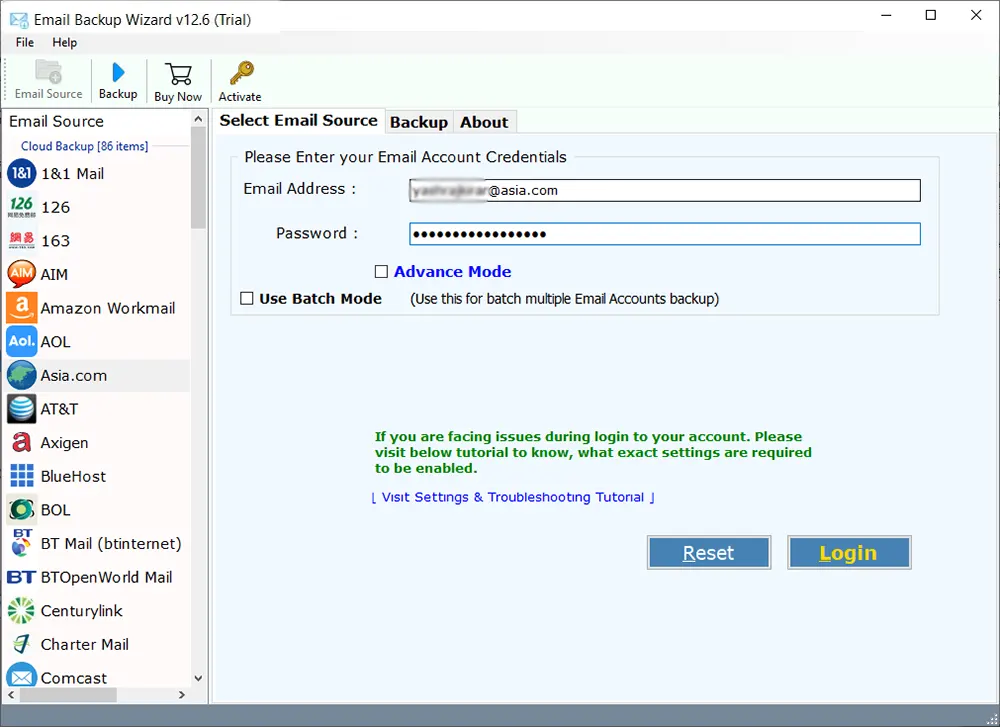Image resolution: width=1000 pixels, height=727 pixels.
Task: Open Buy Now shopping cart icon
Action: tap(178, 75)
